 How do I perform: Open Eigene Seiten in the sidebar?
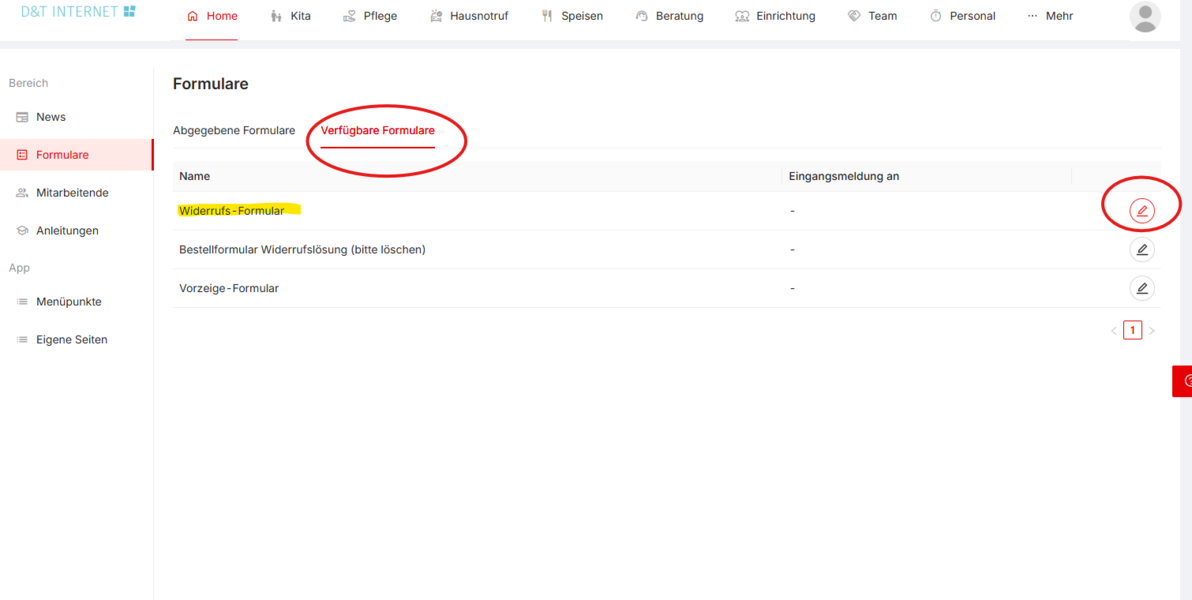pos(62,340)
